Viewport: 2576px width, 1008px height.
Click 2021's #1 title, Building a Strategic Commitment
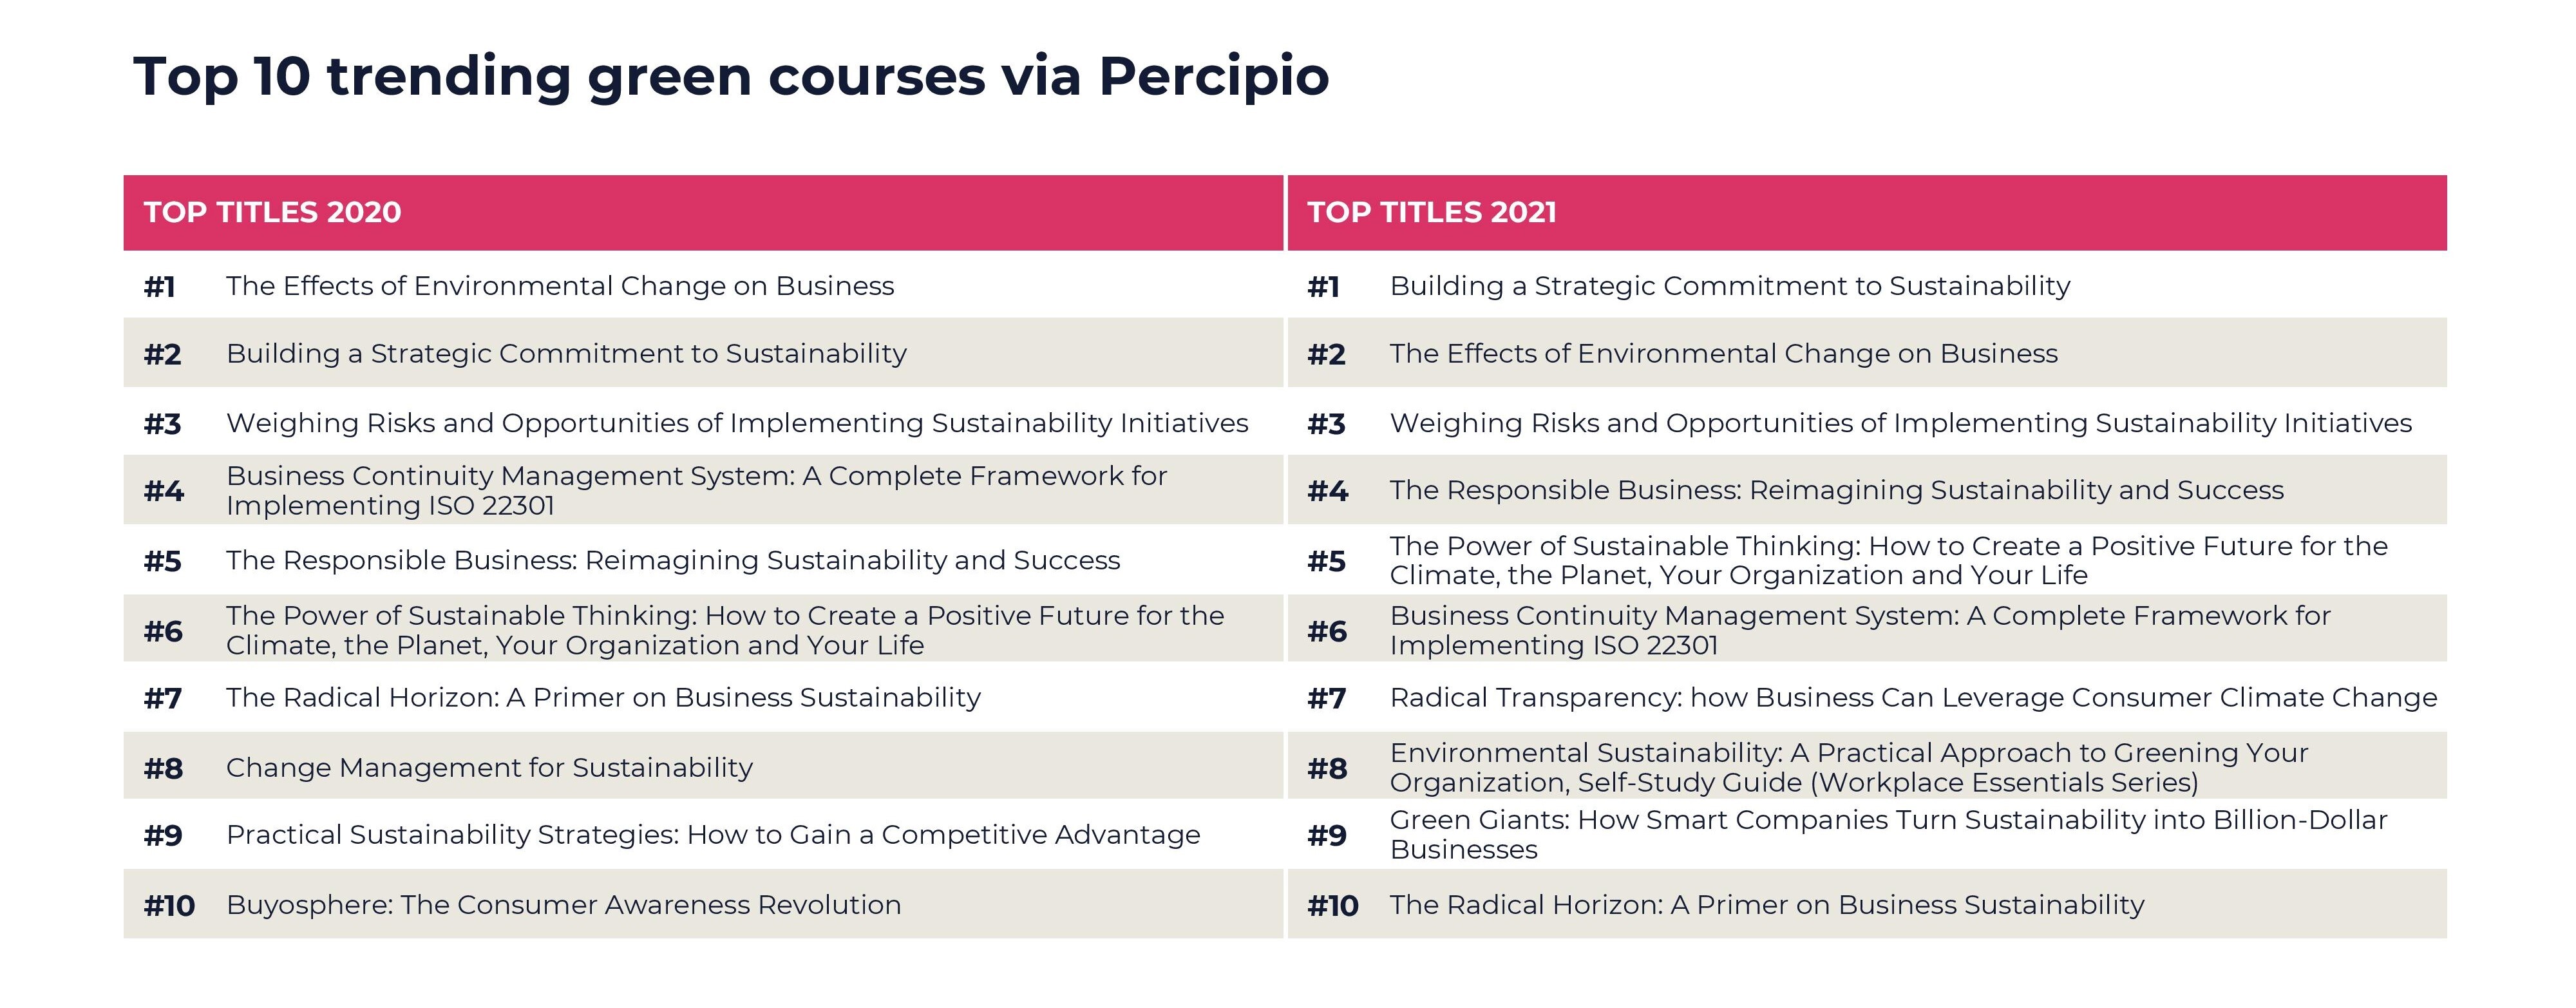coord(1730,286)
